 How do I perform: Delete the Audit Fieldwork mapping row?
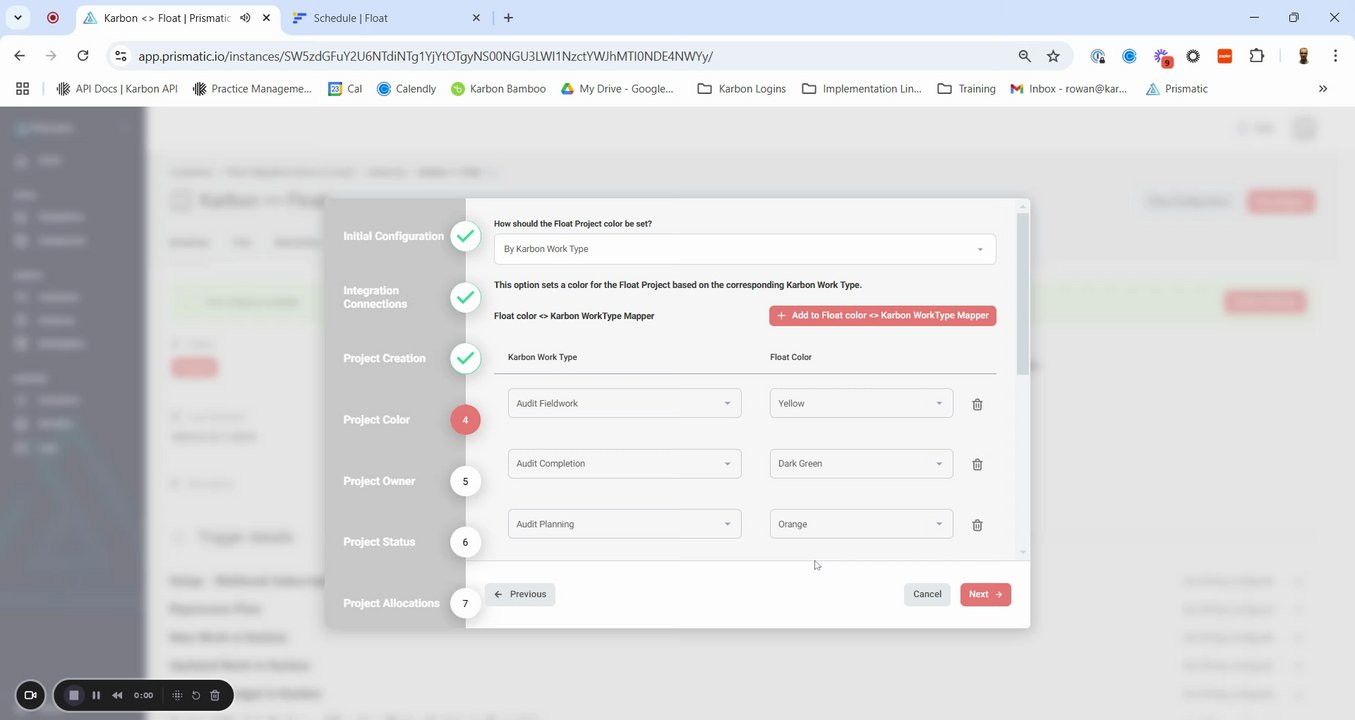[x=978, y=404]
